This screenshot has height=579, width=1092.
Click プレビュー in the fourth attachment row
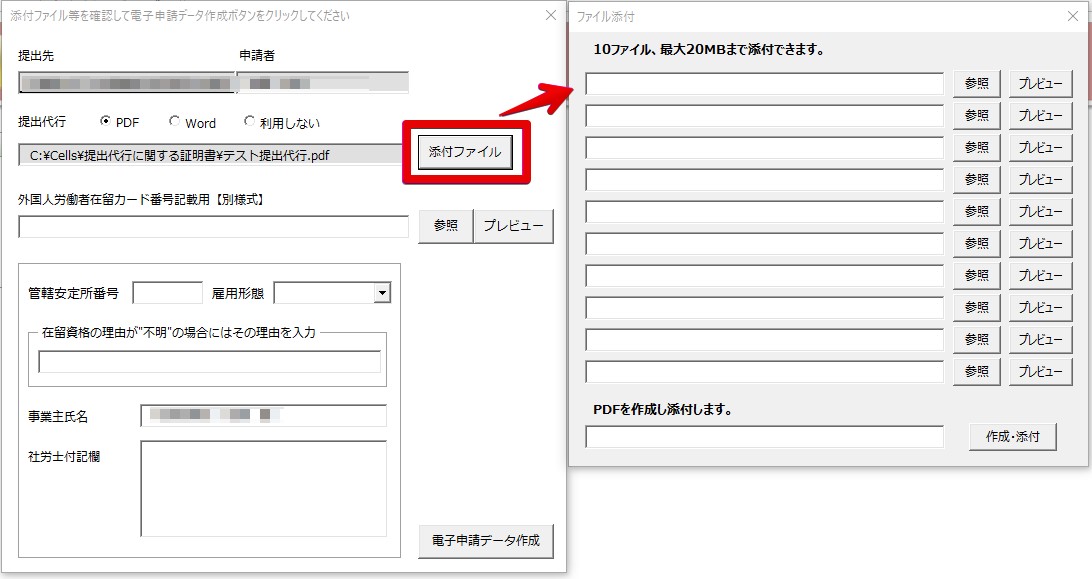[x=1040, y=180]
